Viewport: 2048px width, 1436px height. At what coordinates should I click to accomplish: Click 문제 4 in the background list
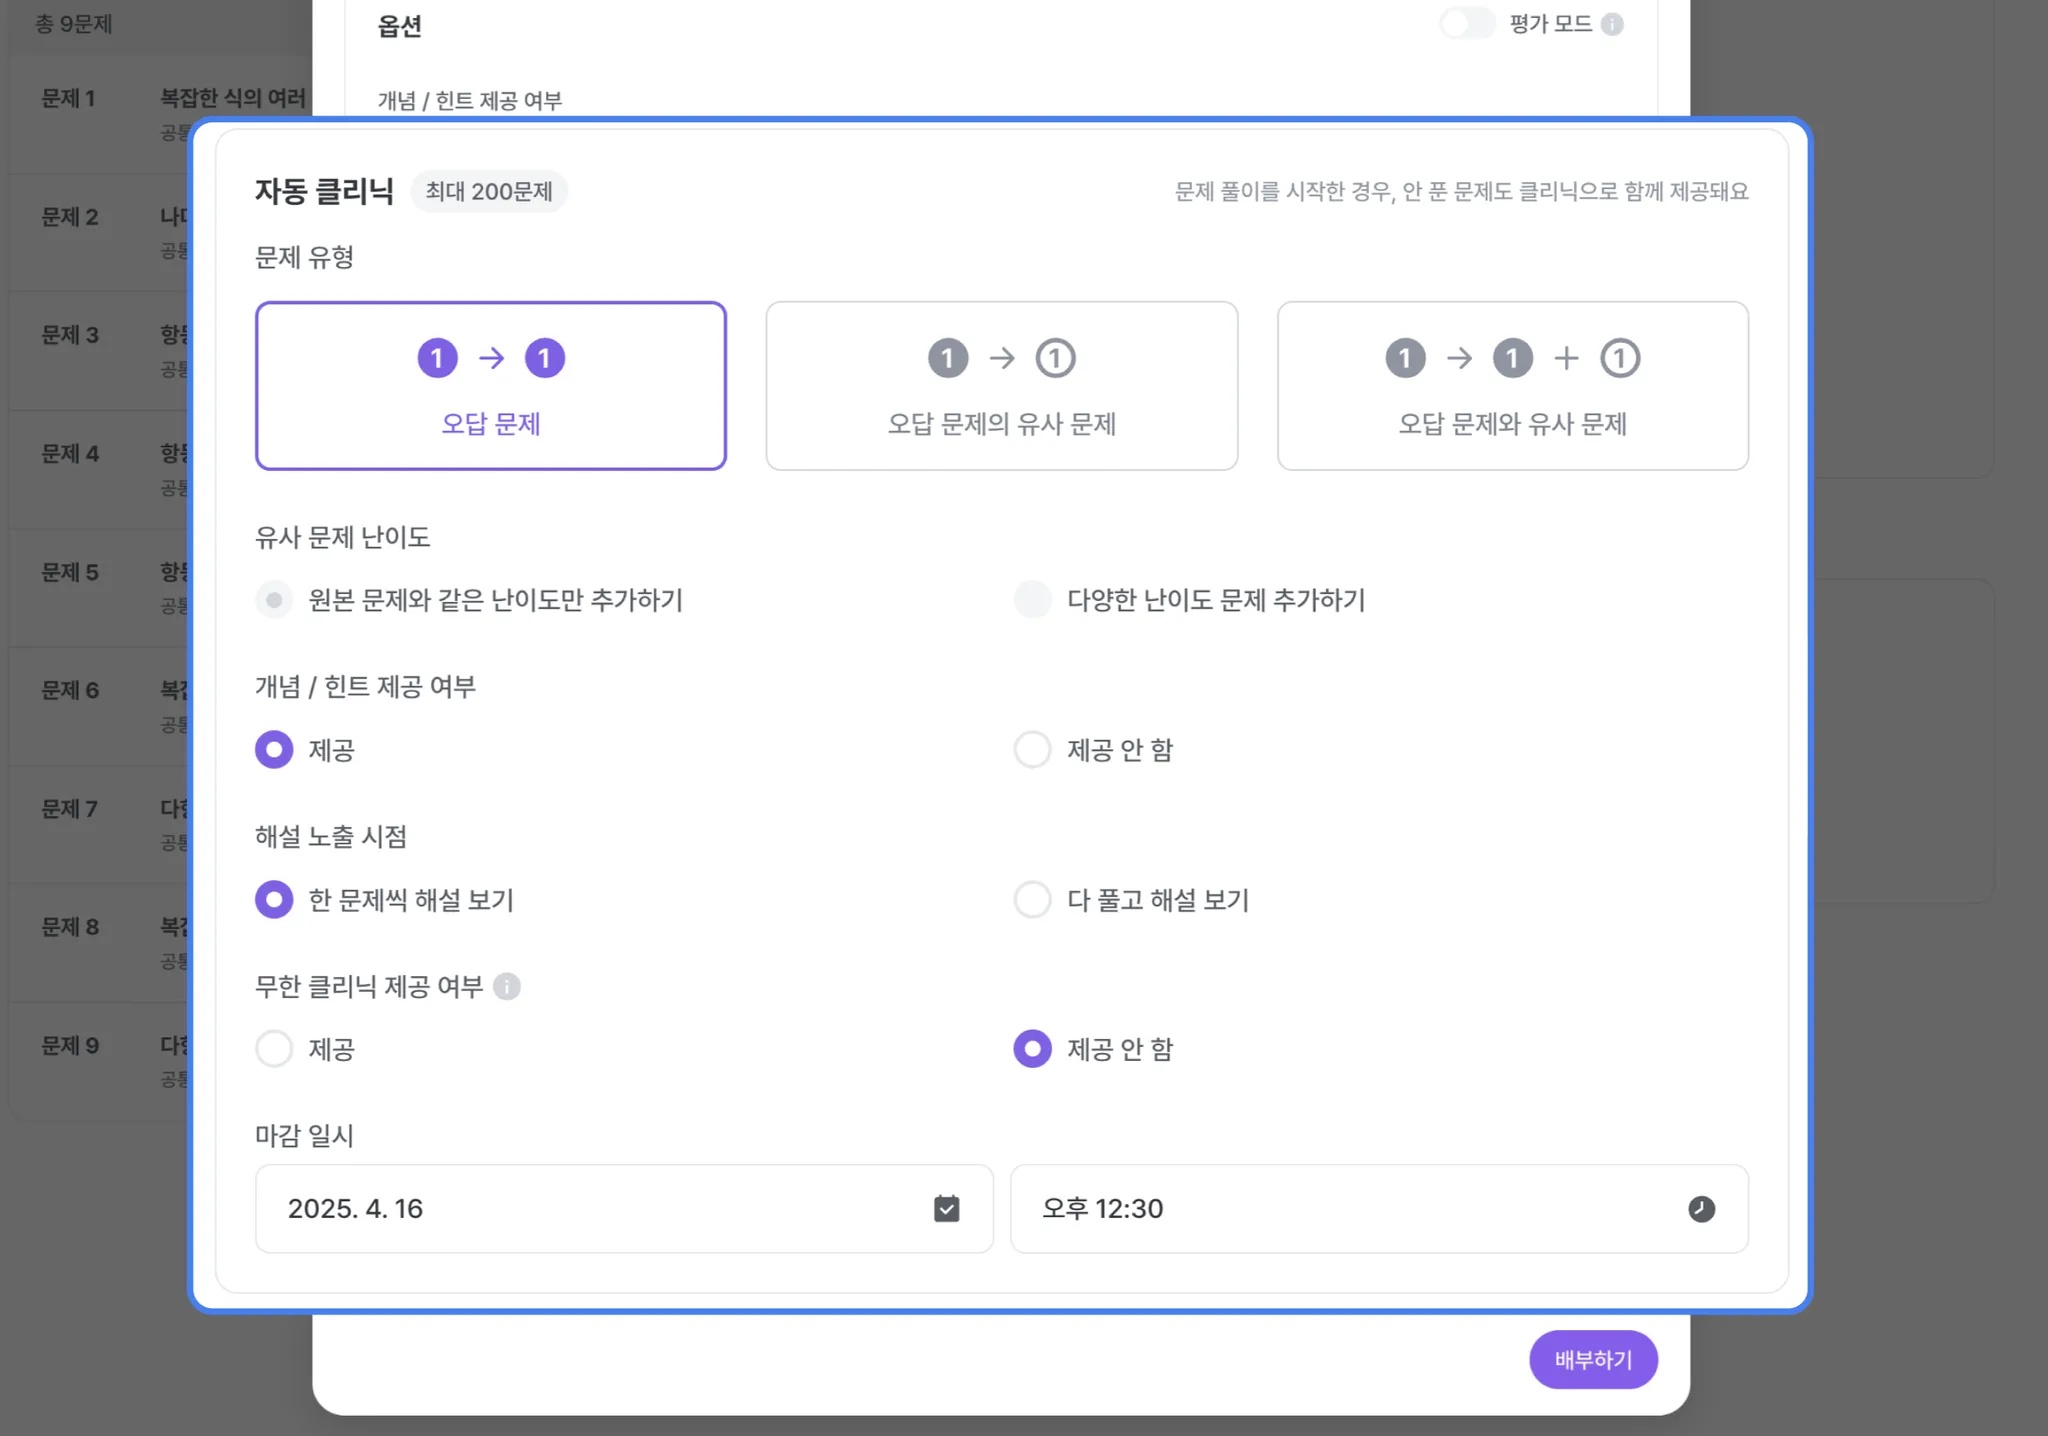(69, 453)
